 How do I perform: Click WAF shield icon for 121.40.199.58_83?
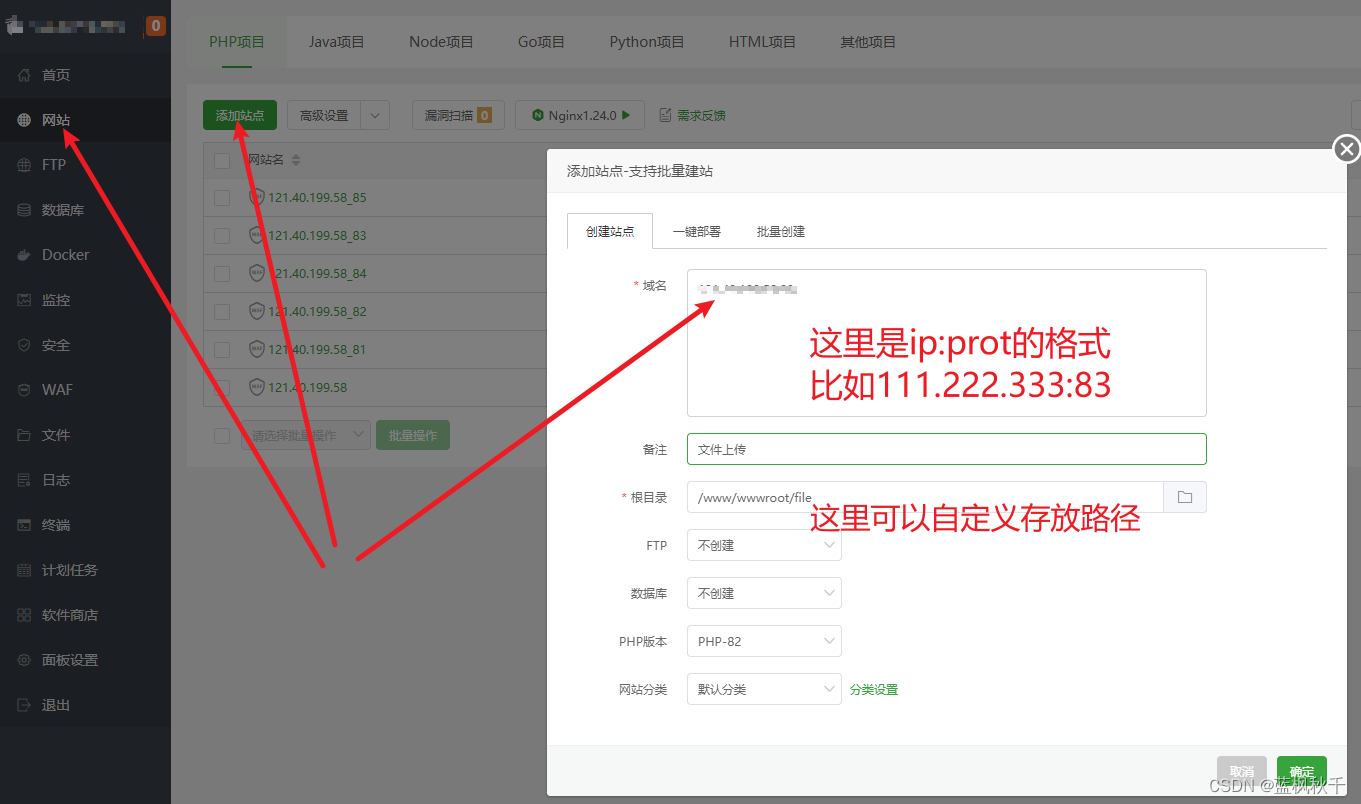tap(256, 235)
